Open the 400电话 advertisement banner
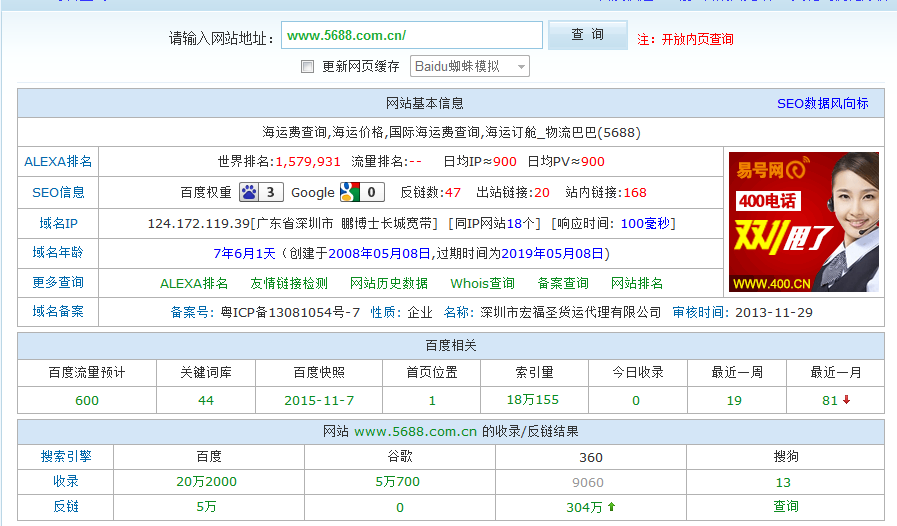Image resolution: width=897 pixels, height=526 pixels. coord(803,222)
